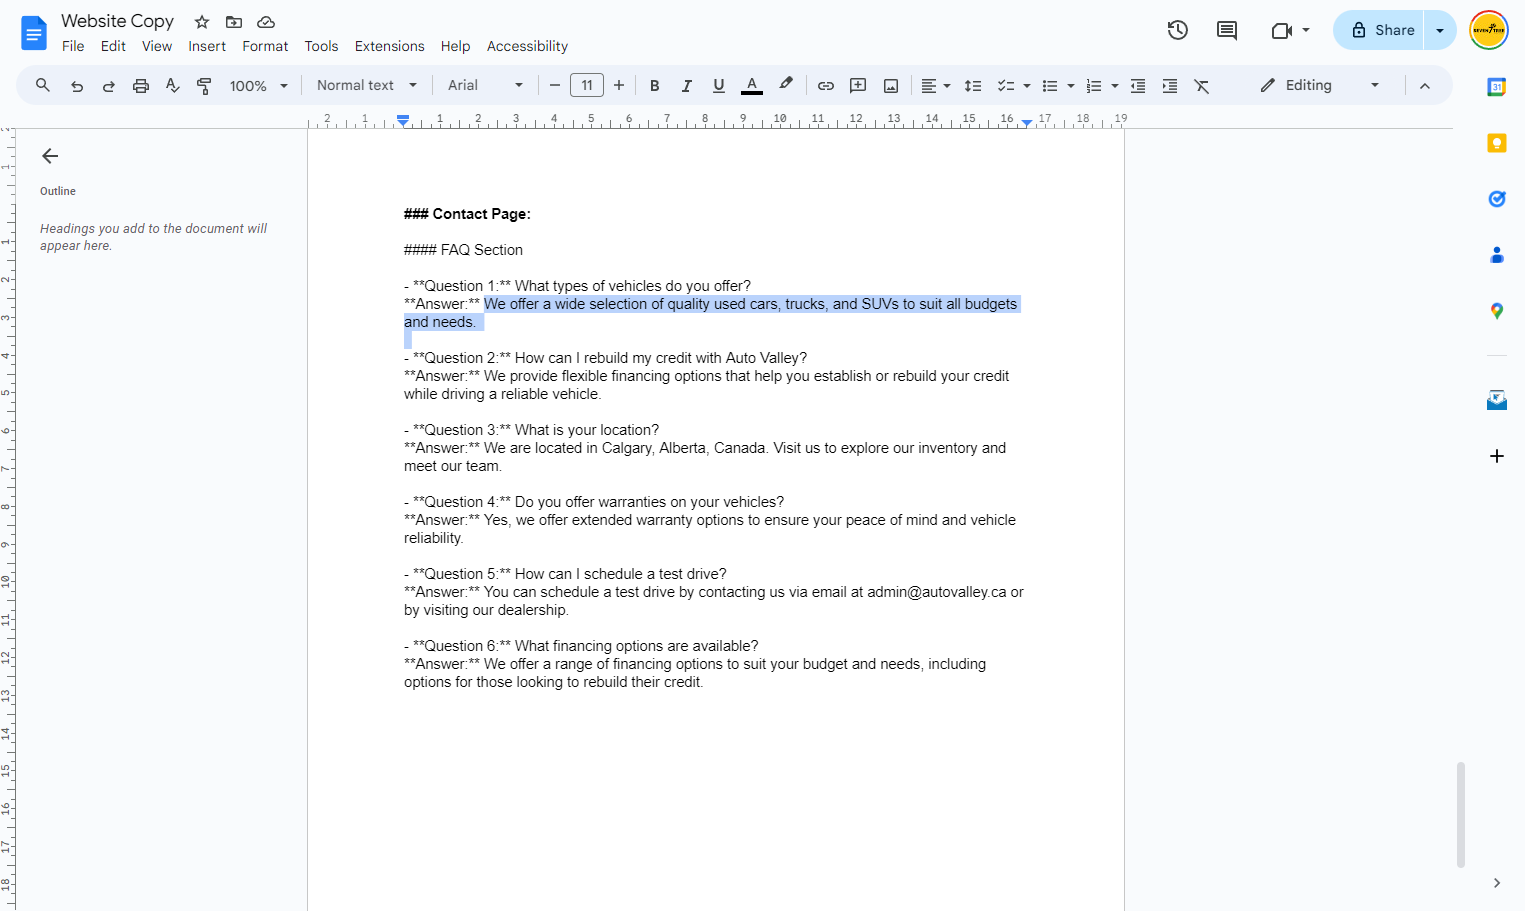Toggle italic formatting

tap(687, 86)
